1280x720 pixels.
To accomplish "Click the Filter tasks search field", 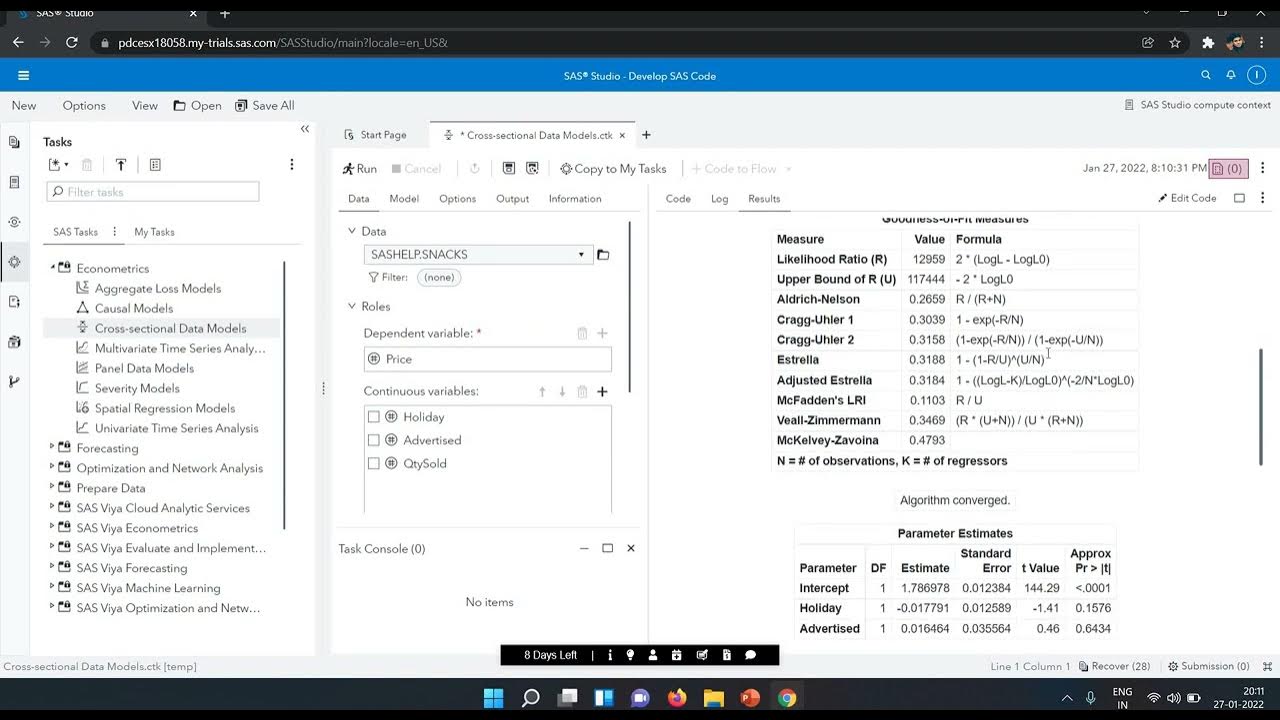I will 153,192.
